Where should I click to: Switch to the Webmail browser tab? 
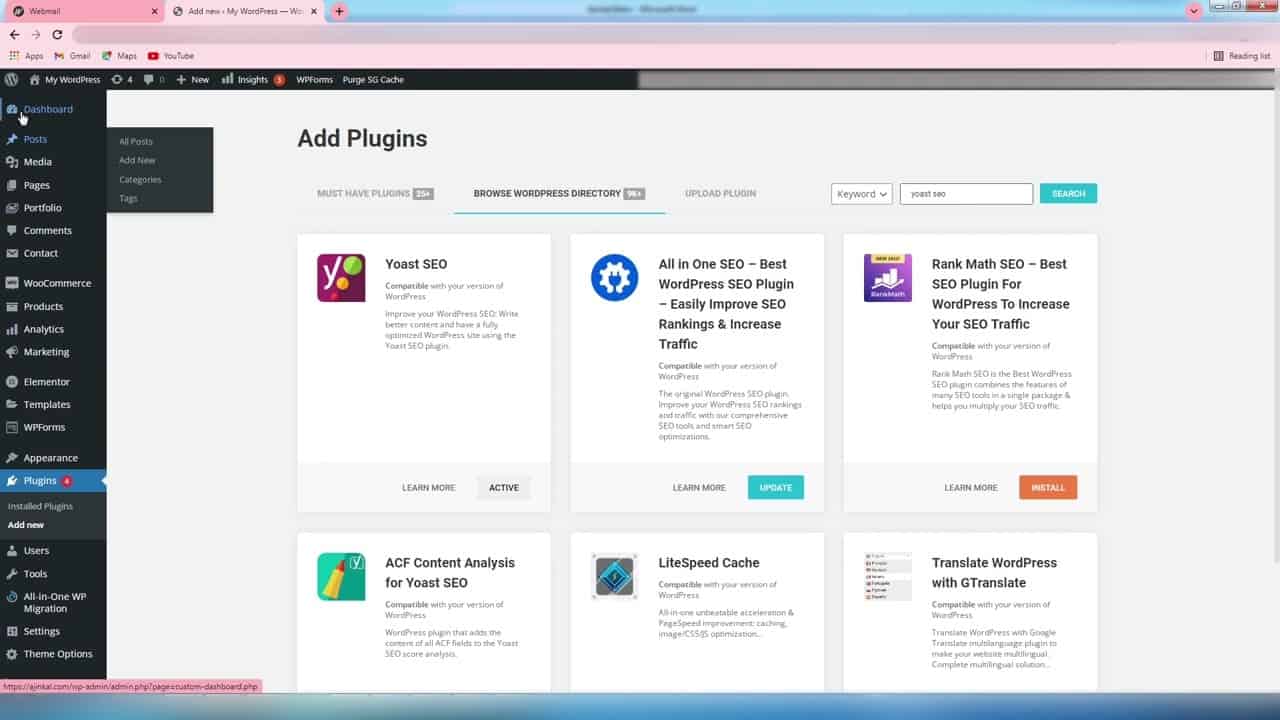coord(82,11)
